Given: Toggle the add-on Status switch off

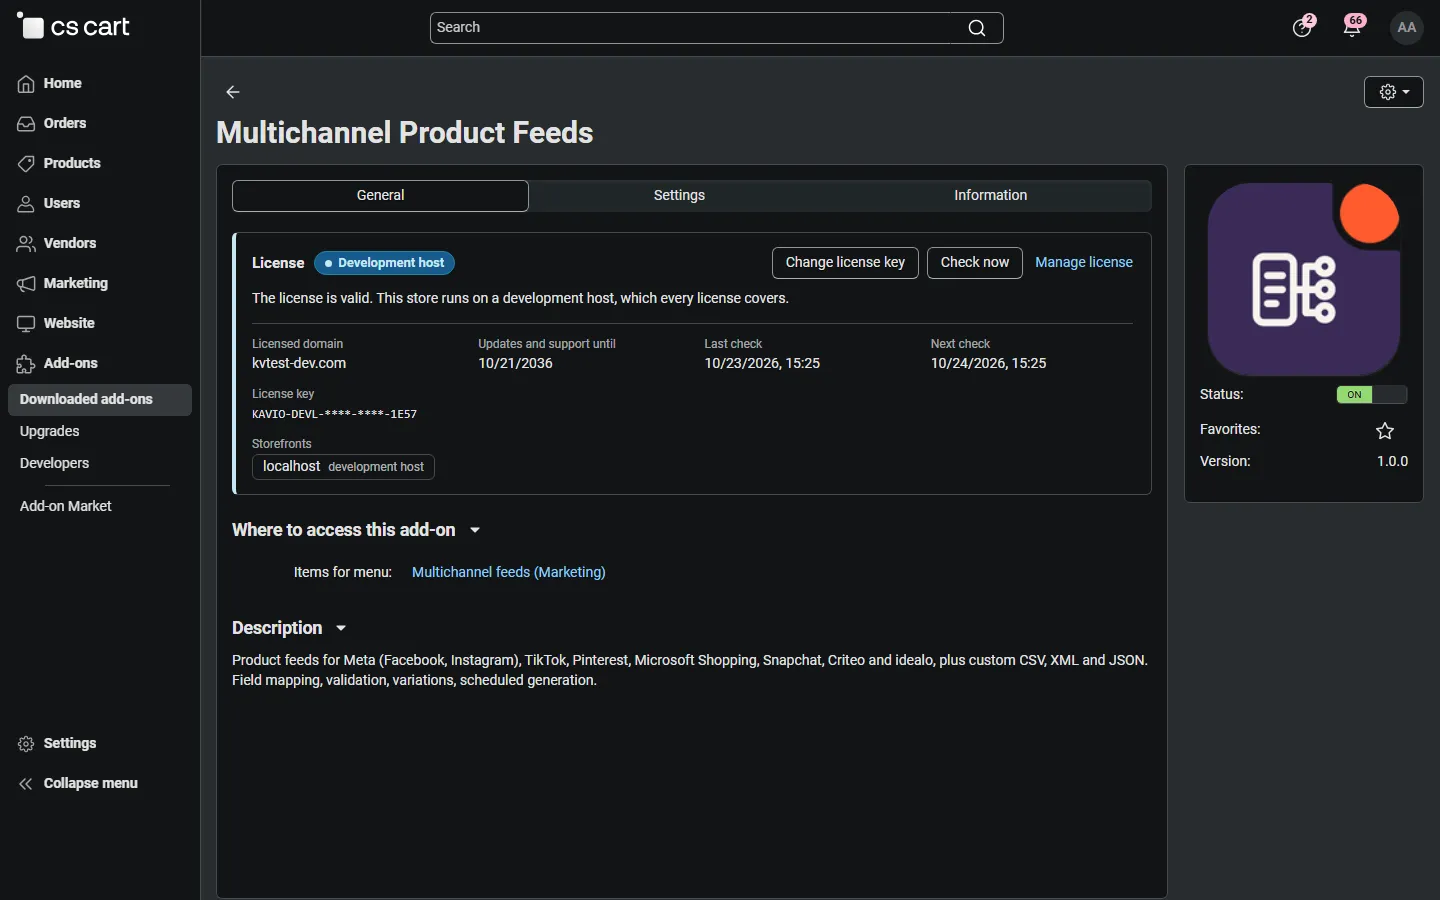Looking at the screenshot, I should pos(1372,395).
